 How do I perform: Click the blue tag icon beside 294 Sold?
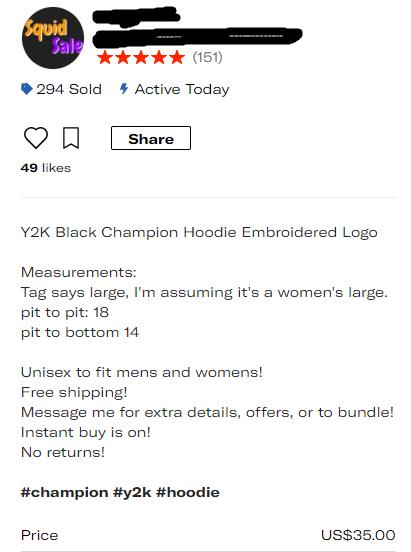click(x=27, y=89)
